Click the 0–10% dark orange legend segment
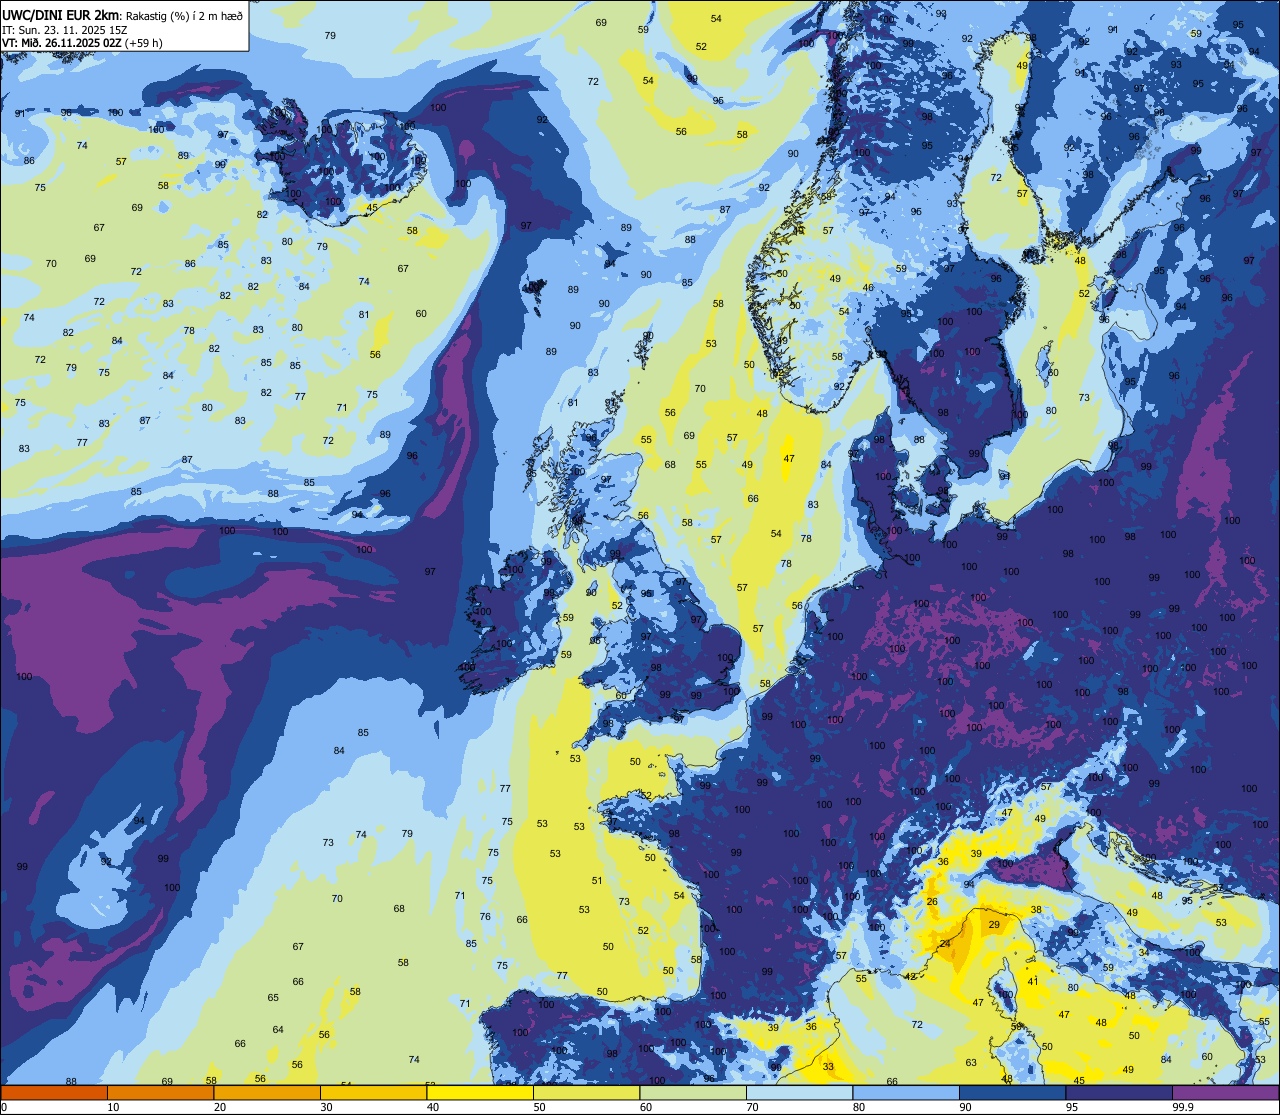Screen dimensions: 1280x1115 point(54,1092)
